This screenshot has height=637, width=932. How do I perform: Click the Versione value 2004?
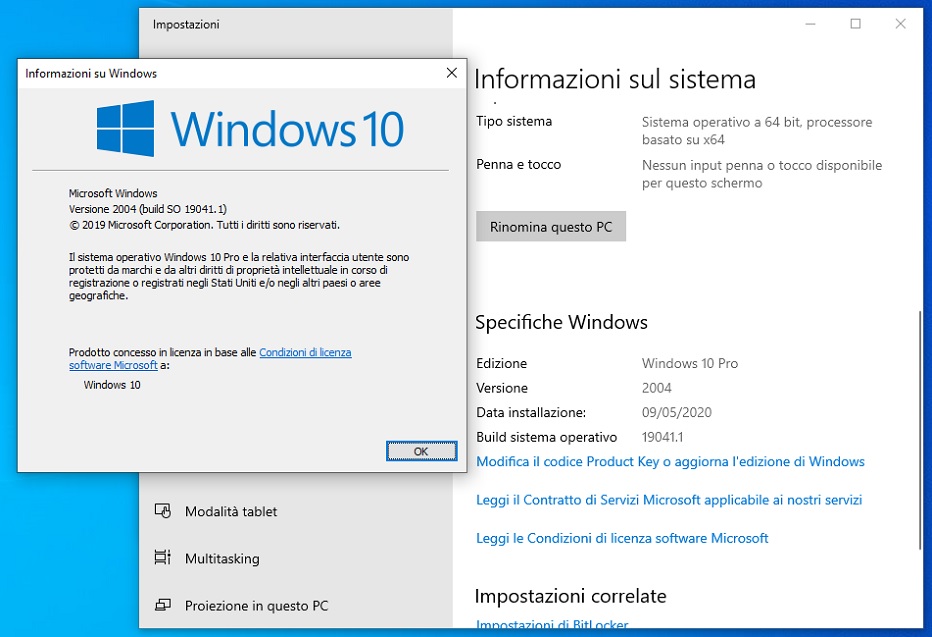656,388
